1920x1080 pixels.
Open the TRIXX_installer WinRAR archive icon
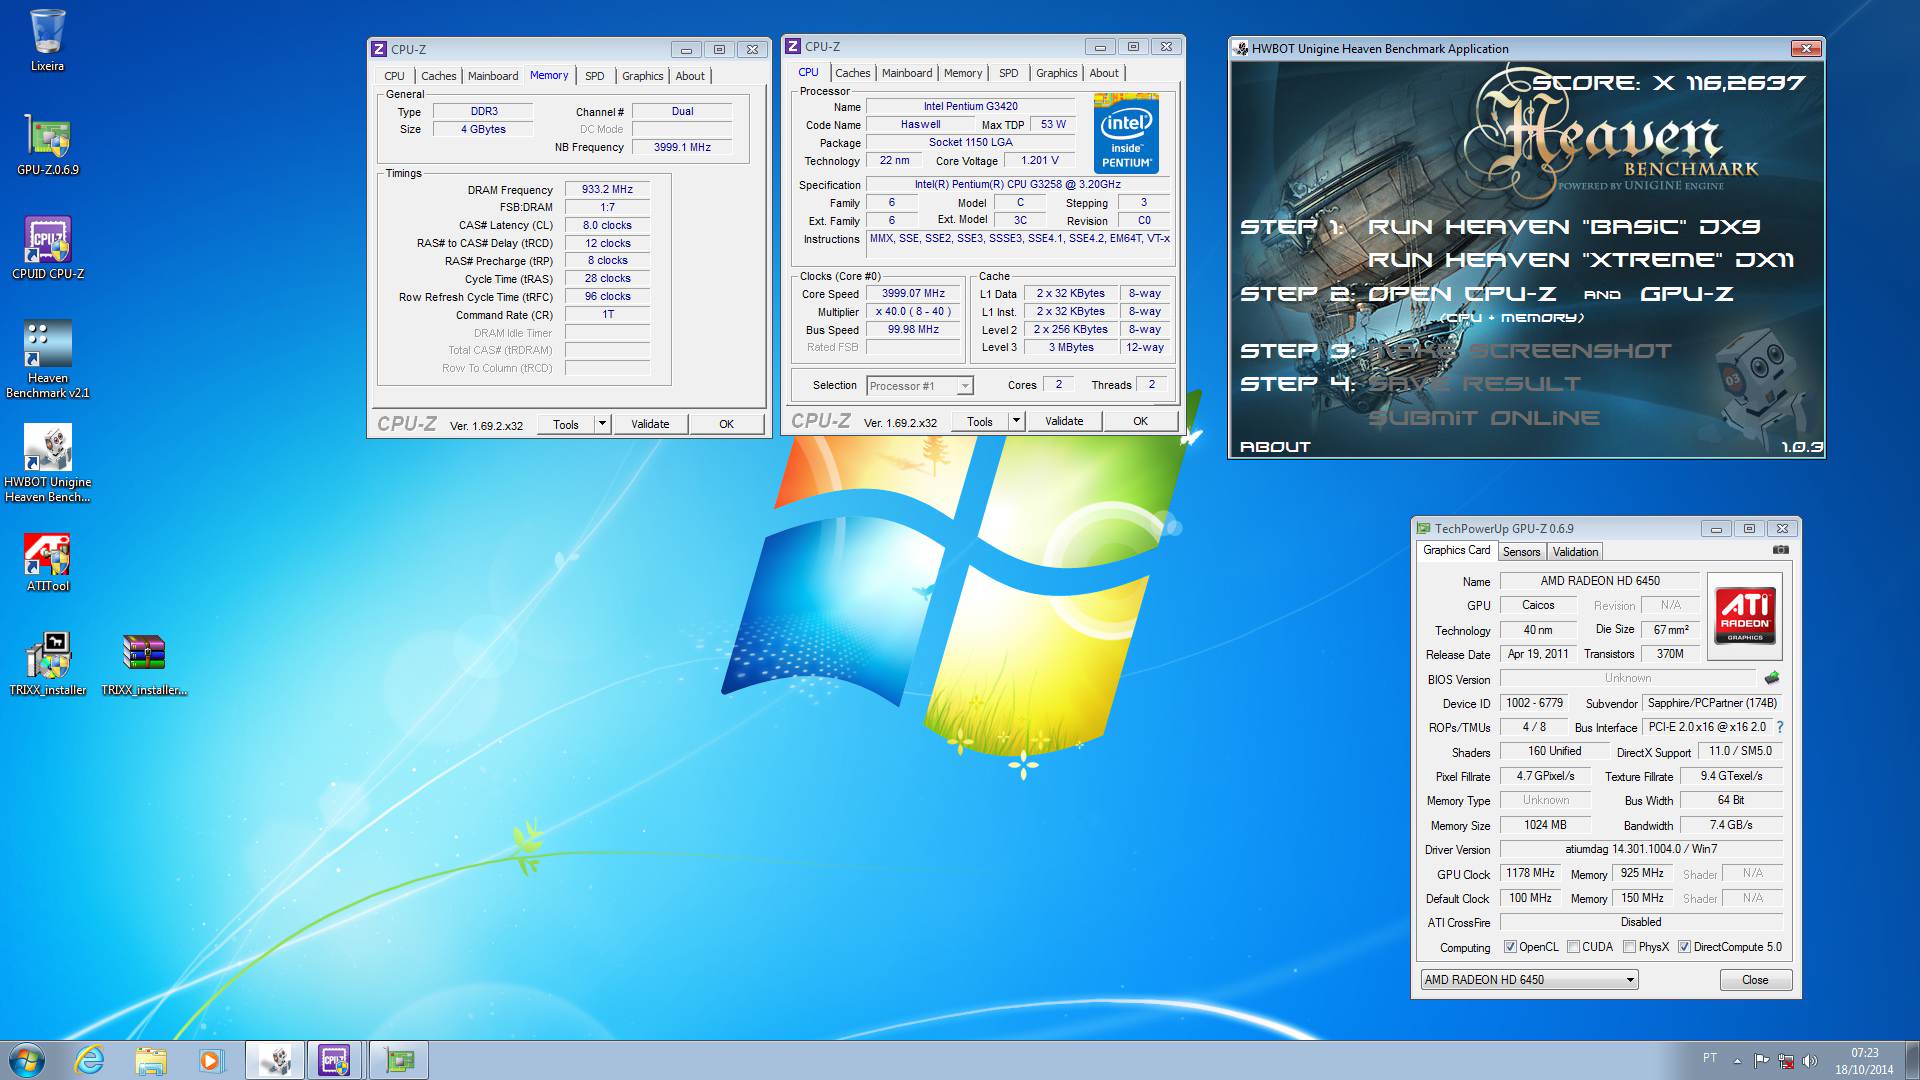click(x=144, y=664)
